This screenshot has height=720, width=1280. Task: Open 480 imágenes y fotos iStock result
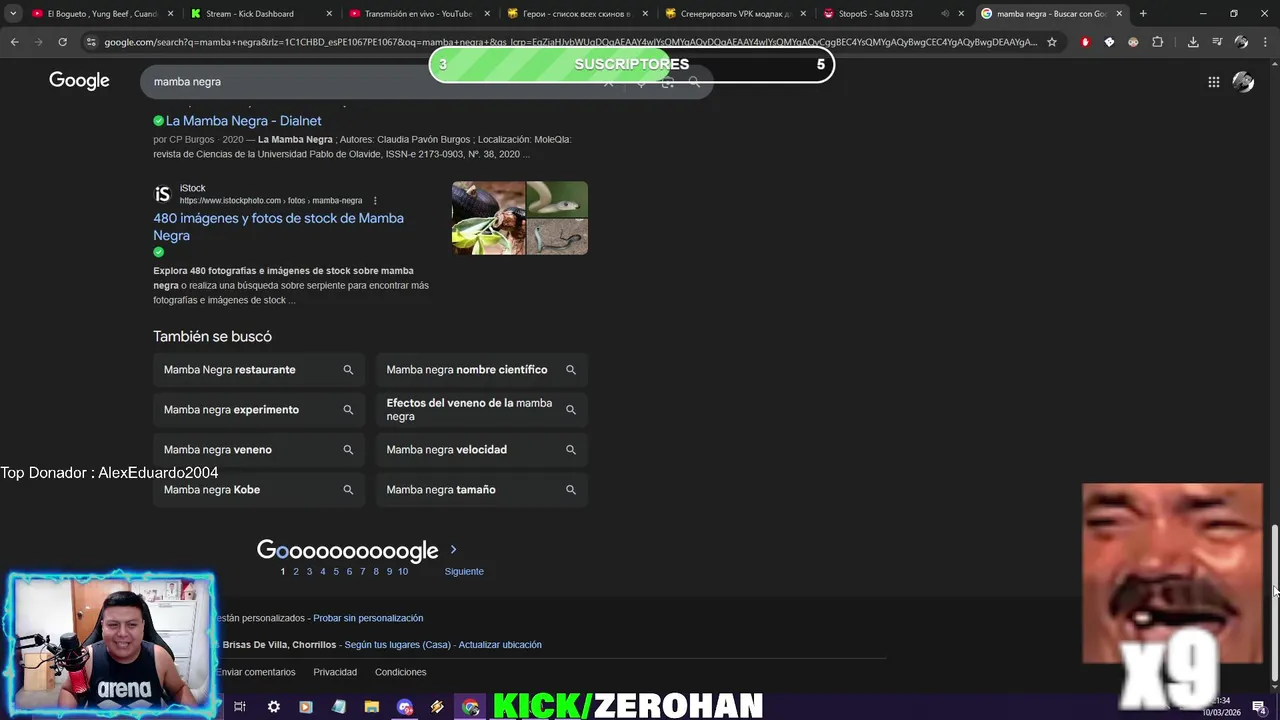[278, 227]
